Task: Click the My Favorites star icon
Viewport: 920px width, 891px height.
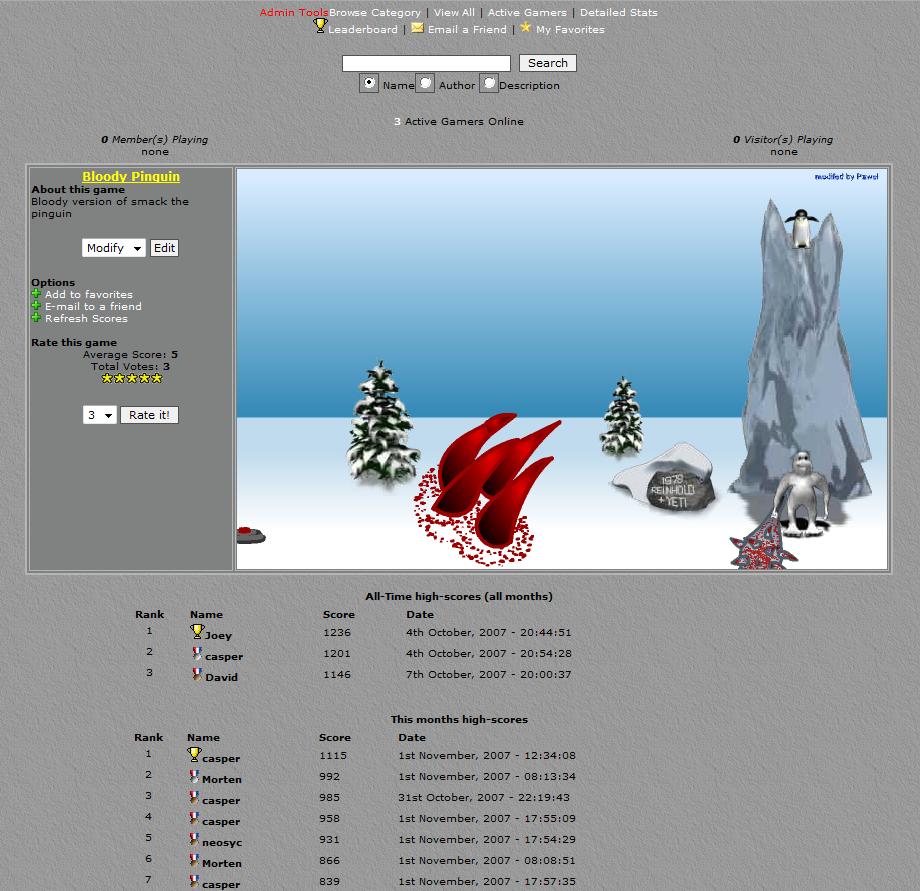Action: pyautogui.click(x=525, y=28)
